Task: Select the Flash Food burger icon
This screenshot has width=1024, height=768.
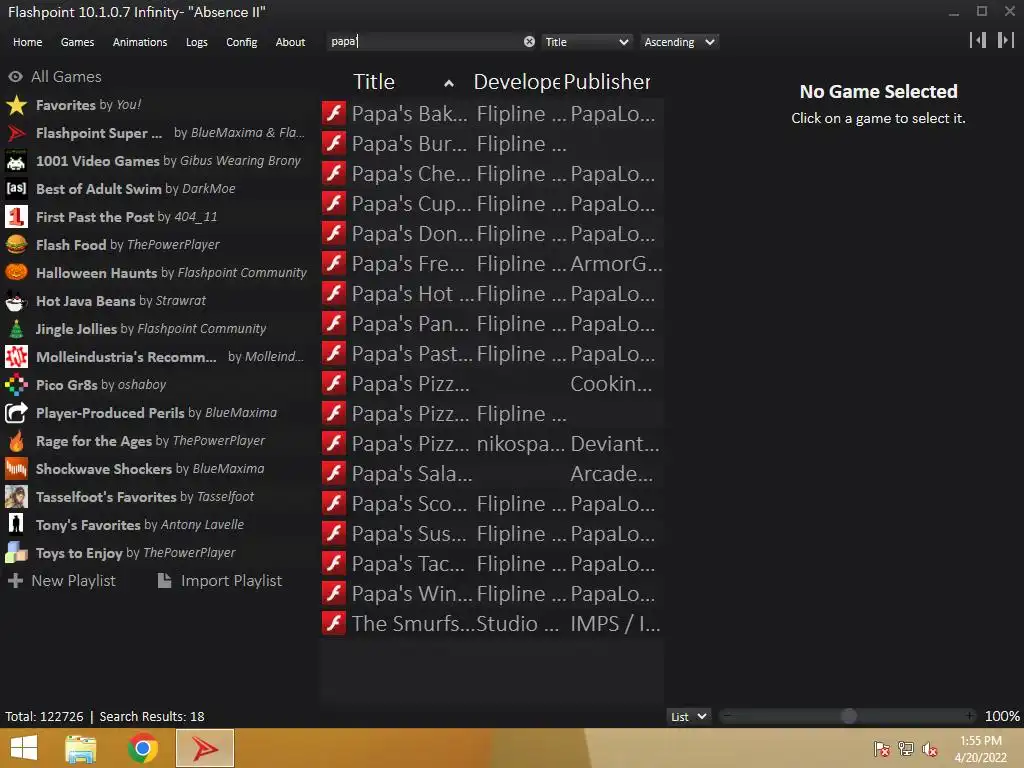Action: click(16, 245)
